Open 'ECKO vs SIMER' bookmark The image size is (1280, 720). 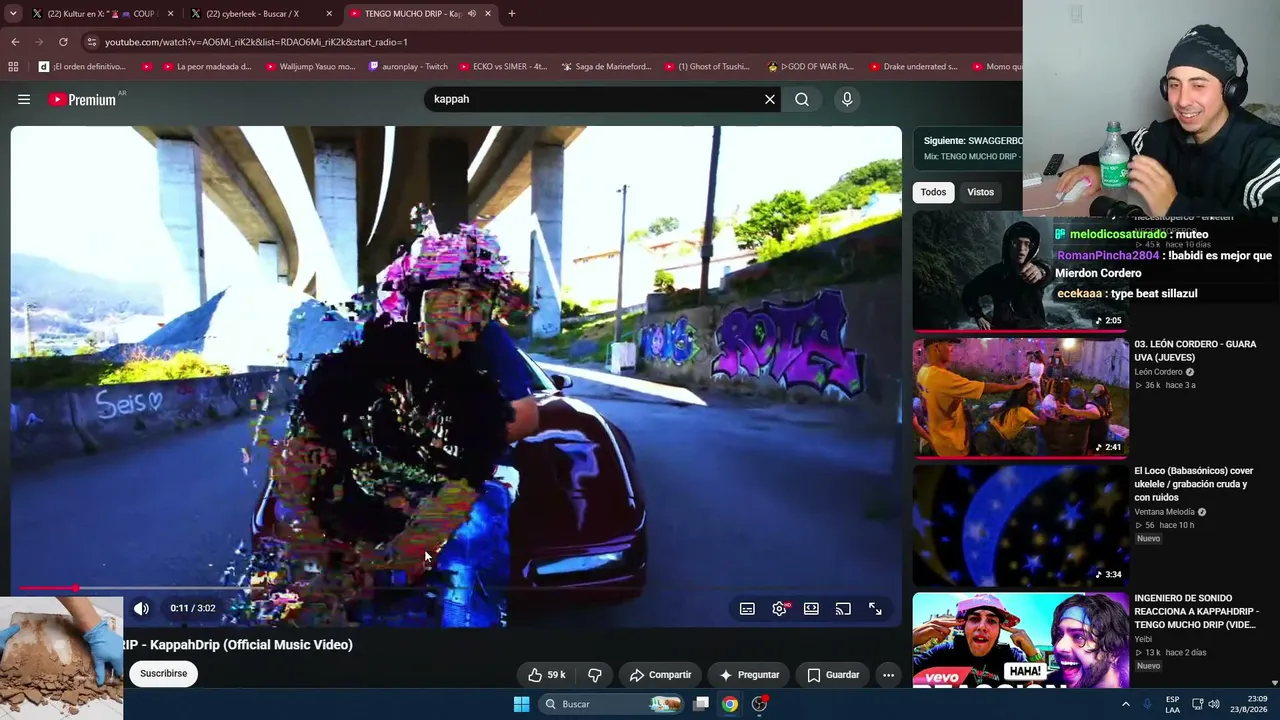505,67
